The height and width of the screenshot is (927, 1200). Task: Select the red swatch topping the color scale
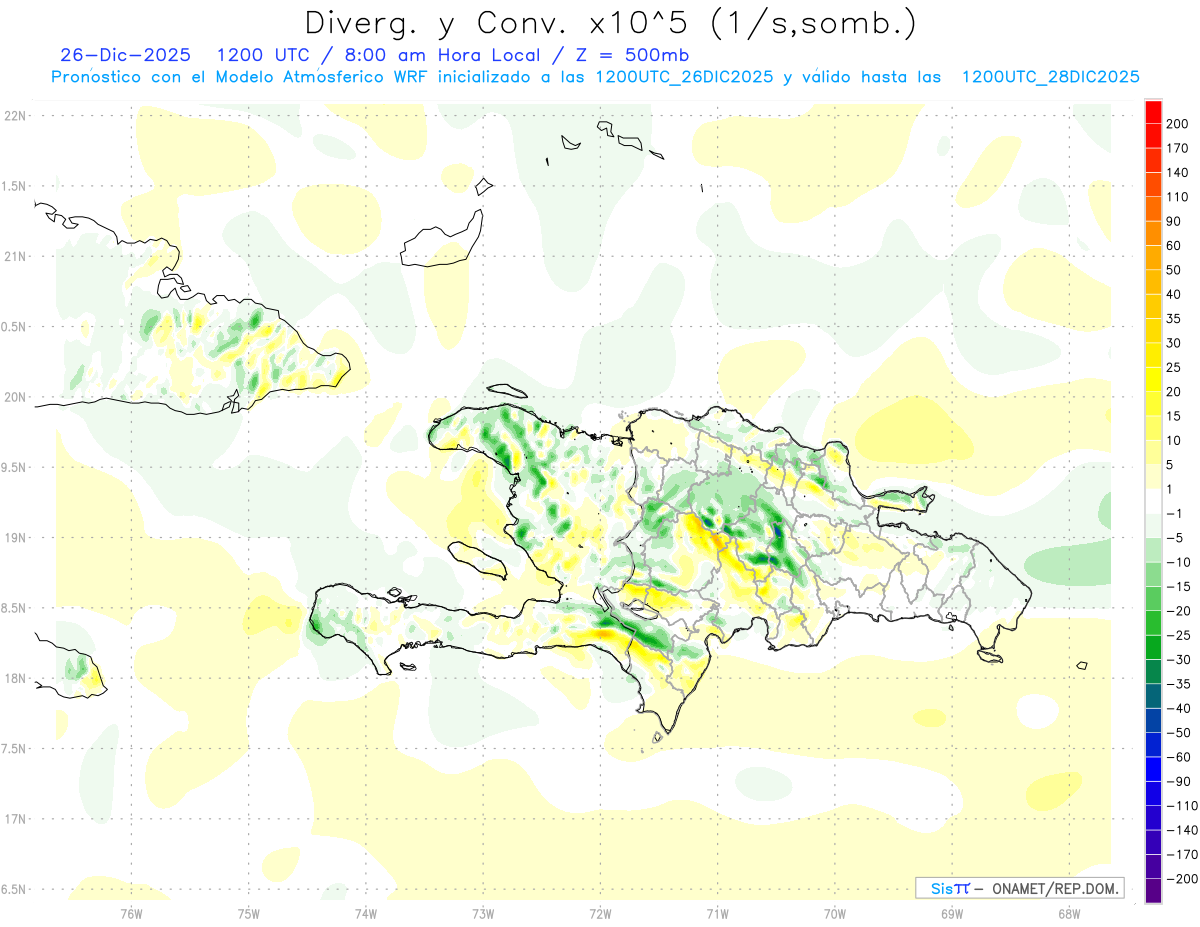(x=1153, y=112)
